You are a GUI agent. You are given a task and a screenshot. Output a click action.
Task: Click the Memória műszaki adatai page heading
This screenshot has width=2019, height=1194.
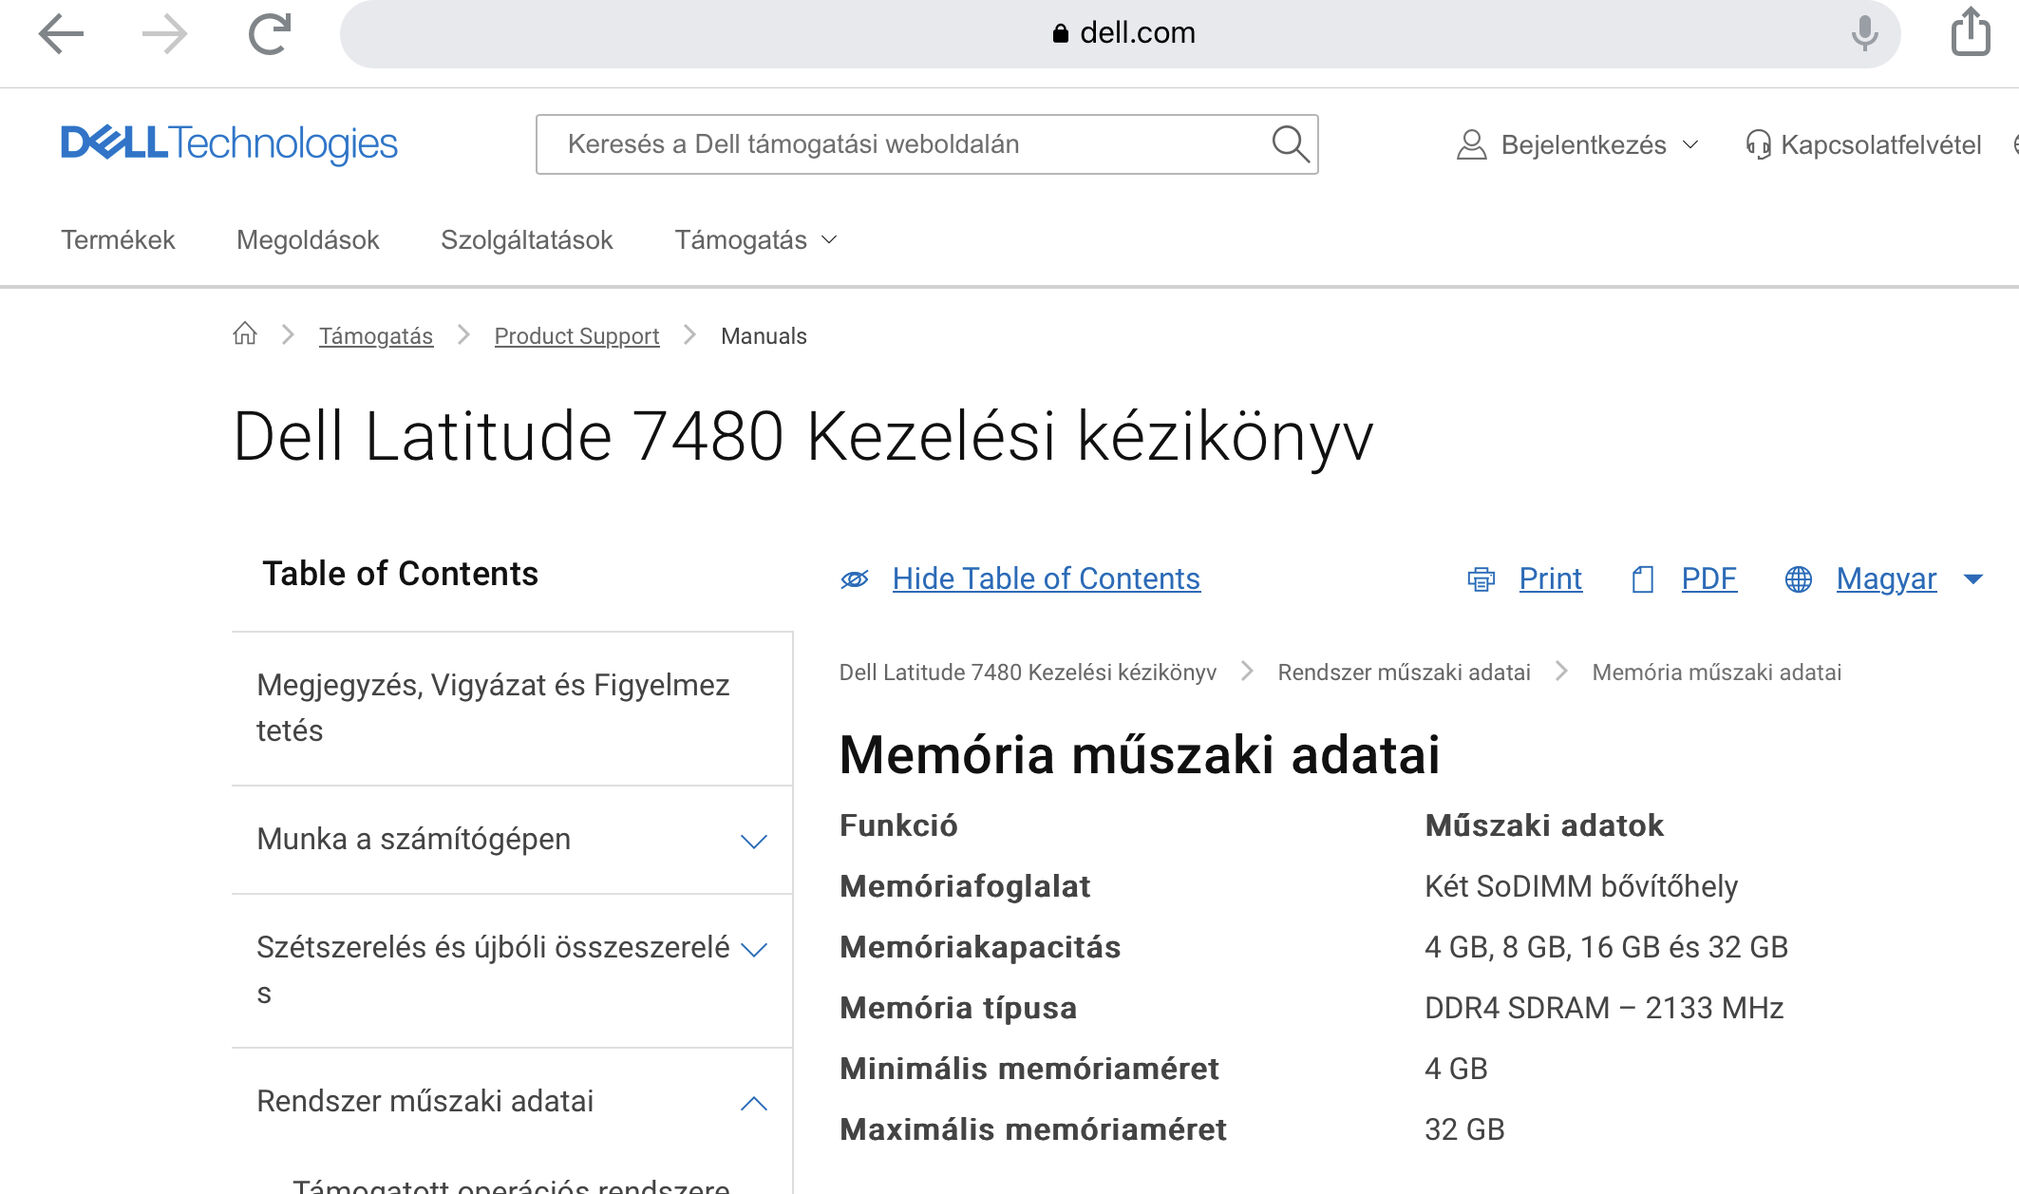point(1140,755)
